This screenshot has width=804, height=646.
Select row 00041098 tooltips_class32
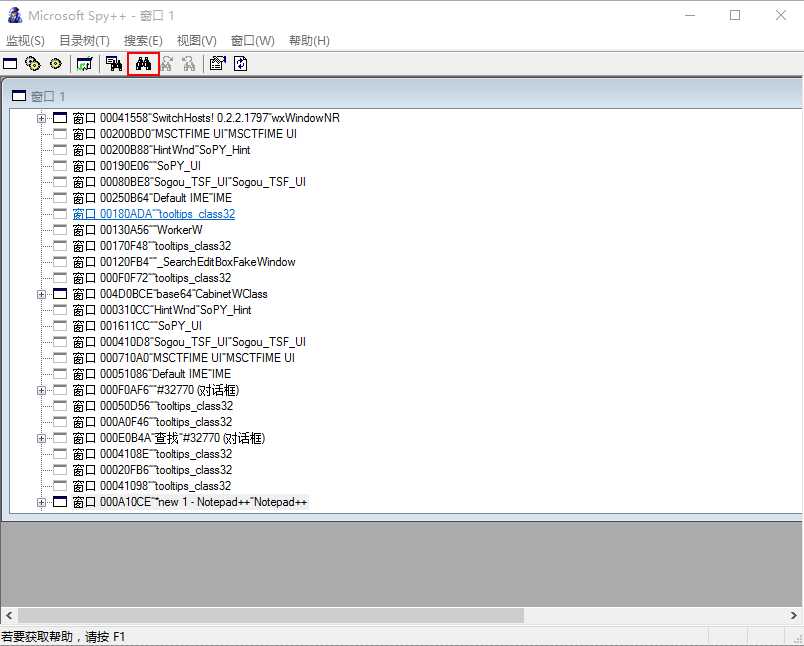152,486
